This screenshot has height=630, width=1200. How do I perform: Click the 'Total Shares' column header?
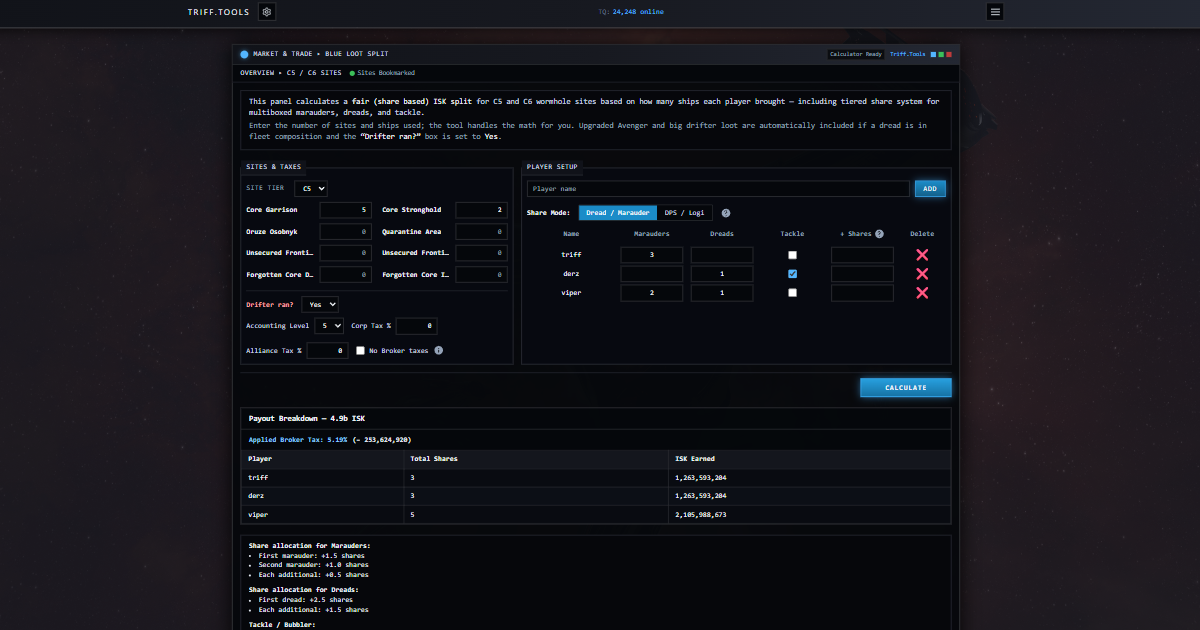(433, 459)
